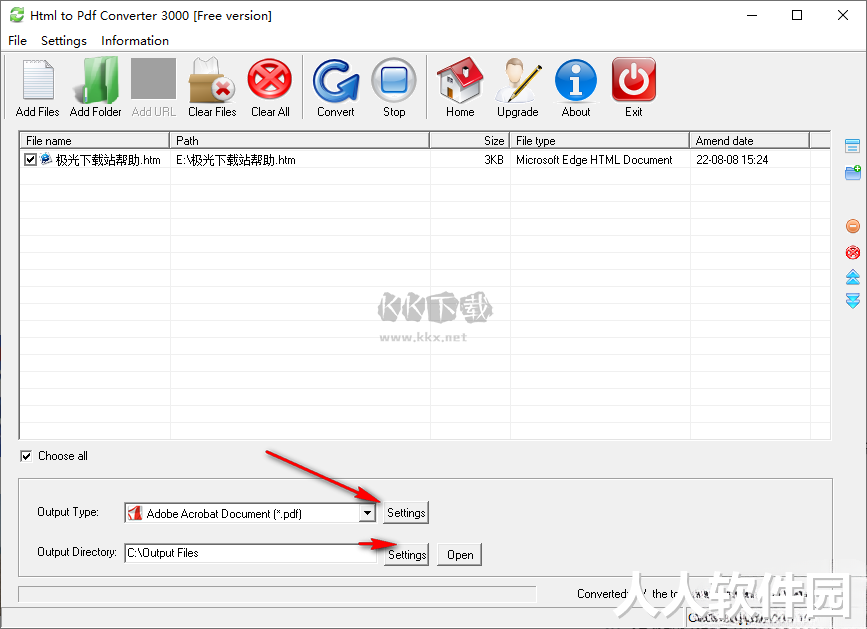Click Settings button next to Output Directory
The height and width of the screenshot is (629, 867).
[x=407, y=554]
